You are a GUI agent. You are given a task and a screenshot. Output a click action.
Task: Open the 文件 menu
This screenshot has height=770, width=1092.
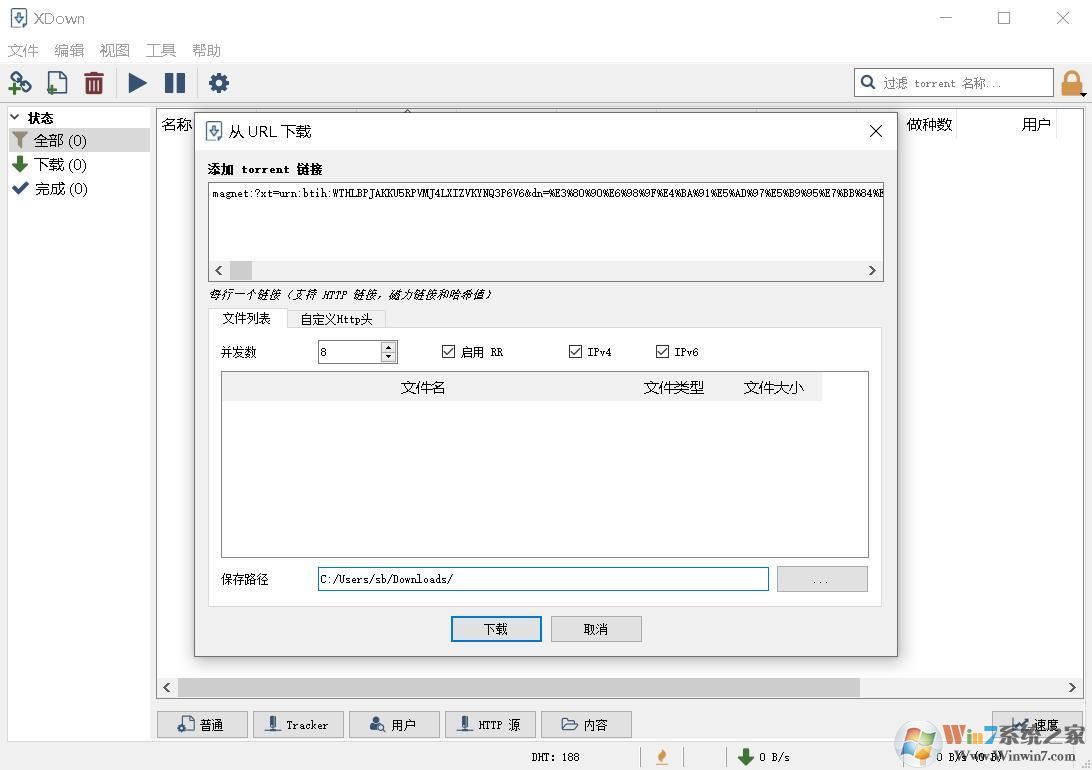(23, 50)
